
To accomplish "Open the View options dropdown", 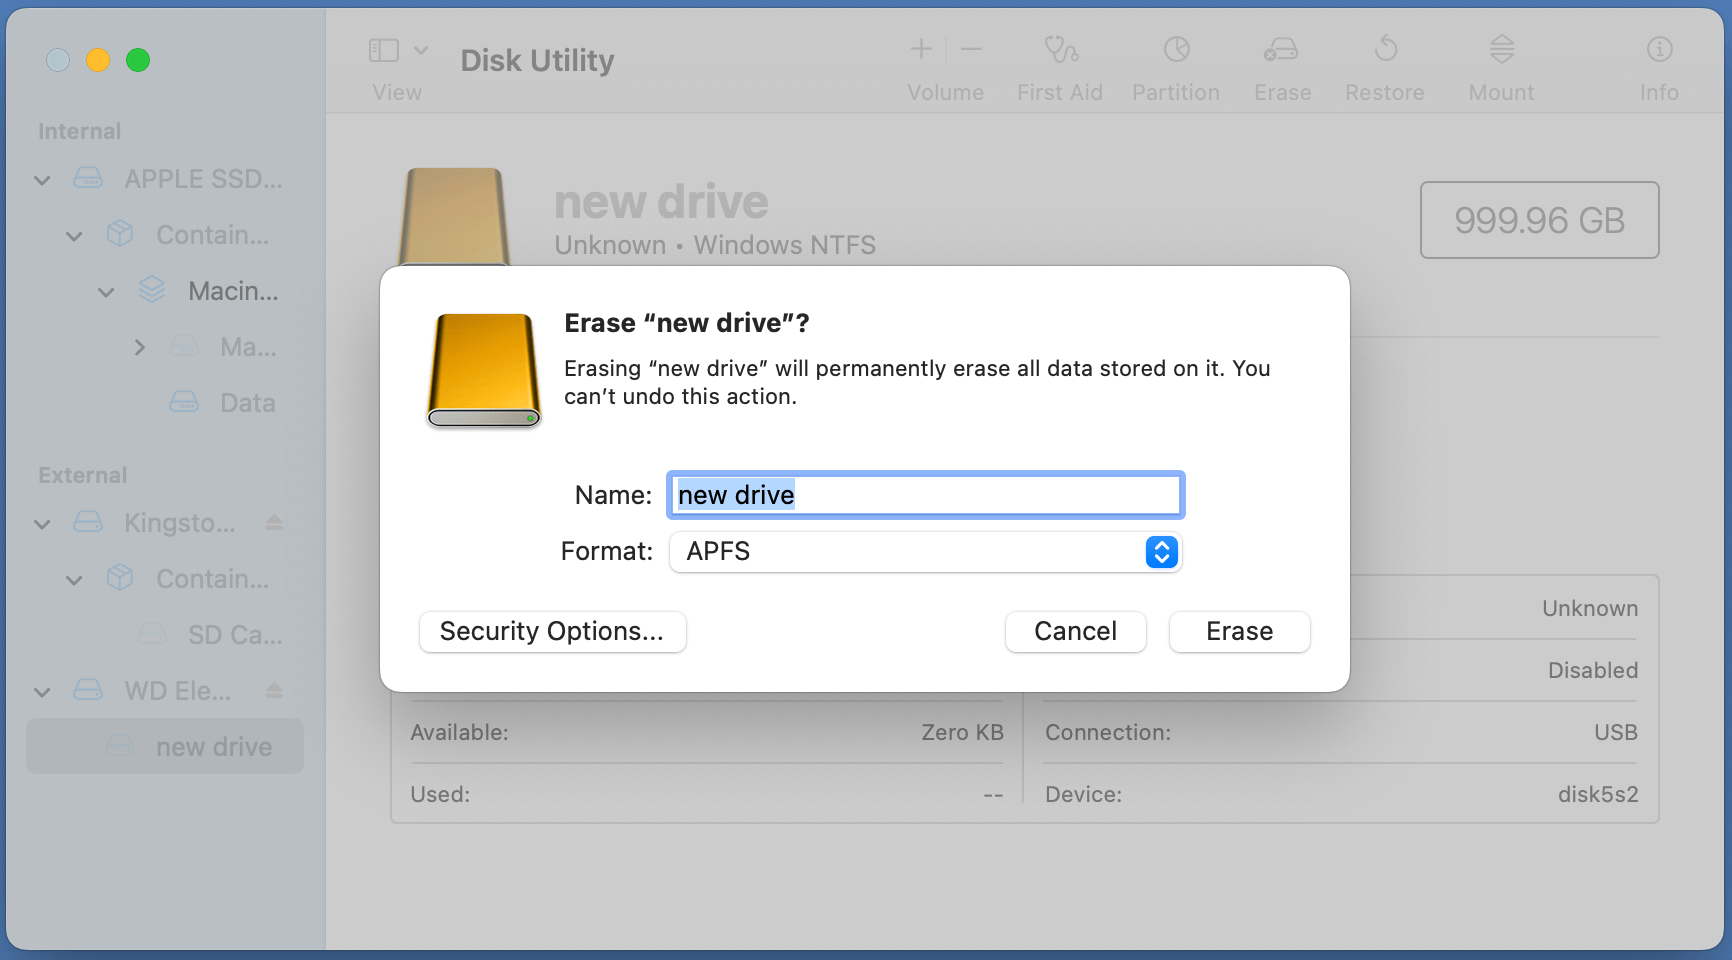I will pos(421,49).
